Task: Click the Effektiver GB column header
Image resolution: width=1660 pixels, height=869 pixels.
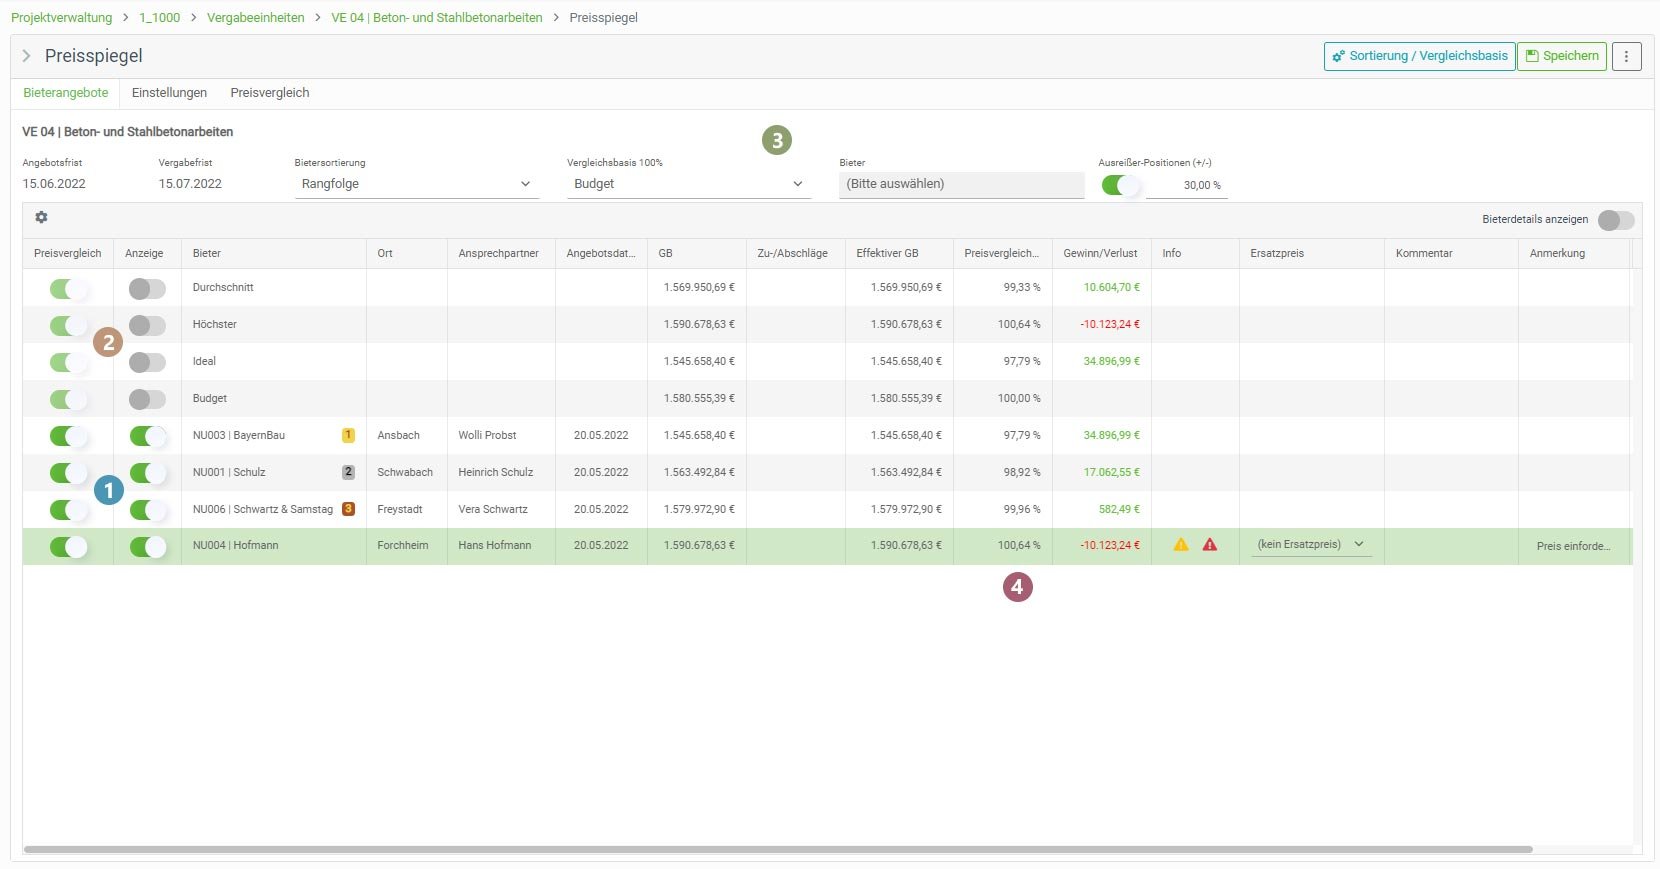Action: click(899, 254)
